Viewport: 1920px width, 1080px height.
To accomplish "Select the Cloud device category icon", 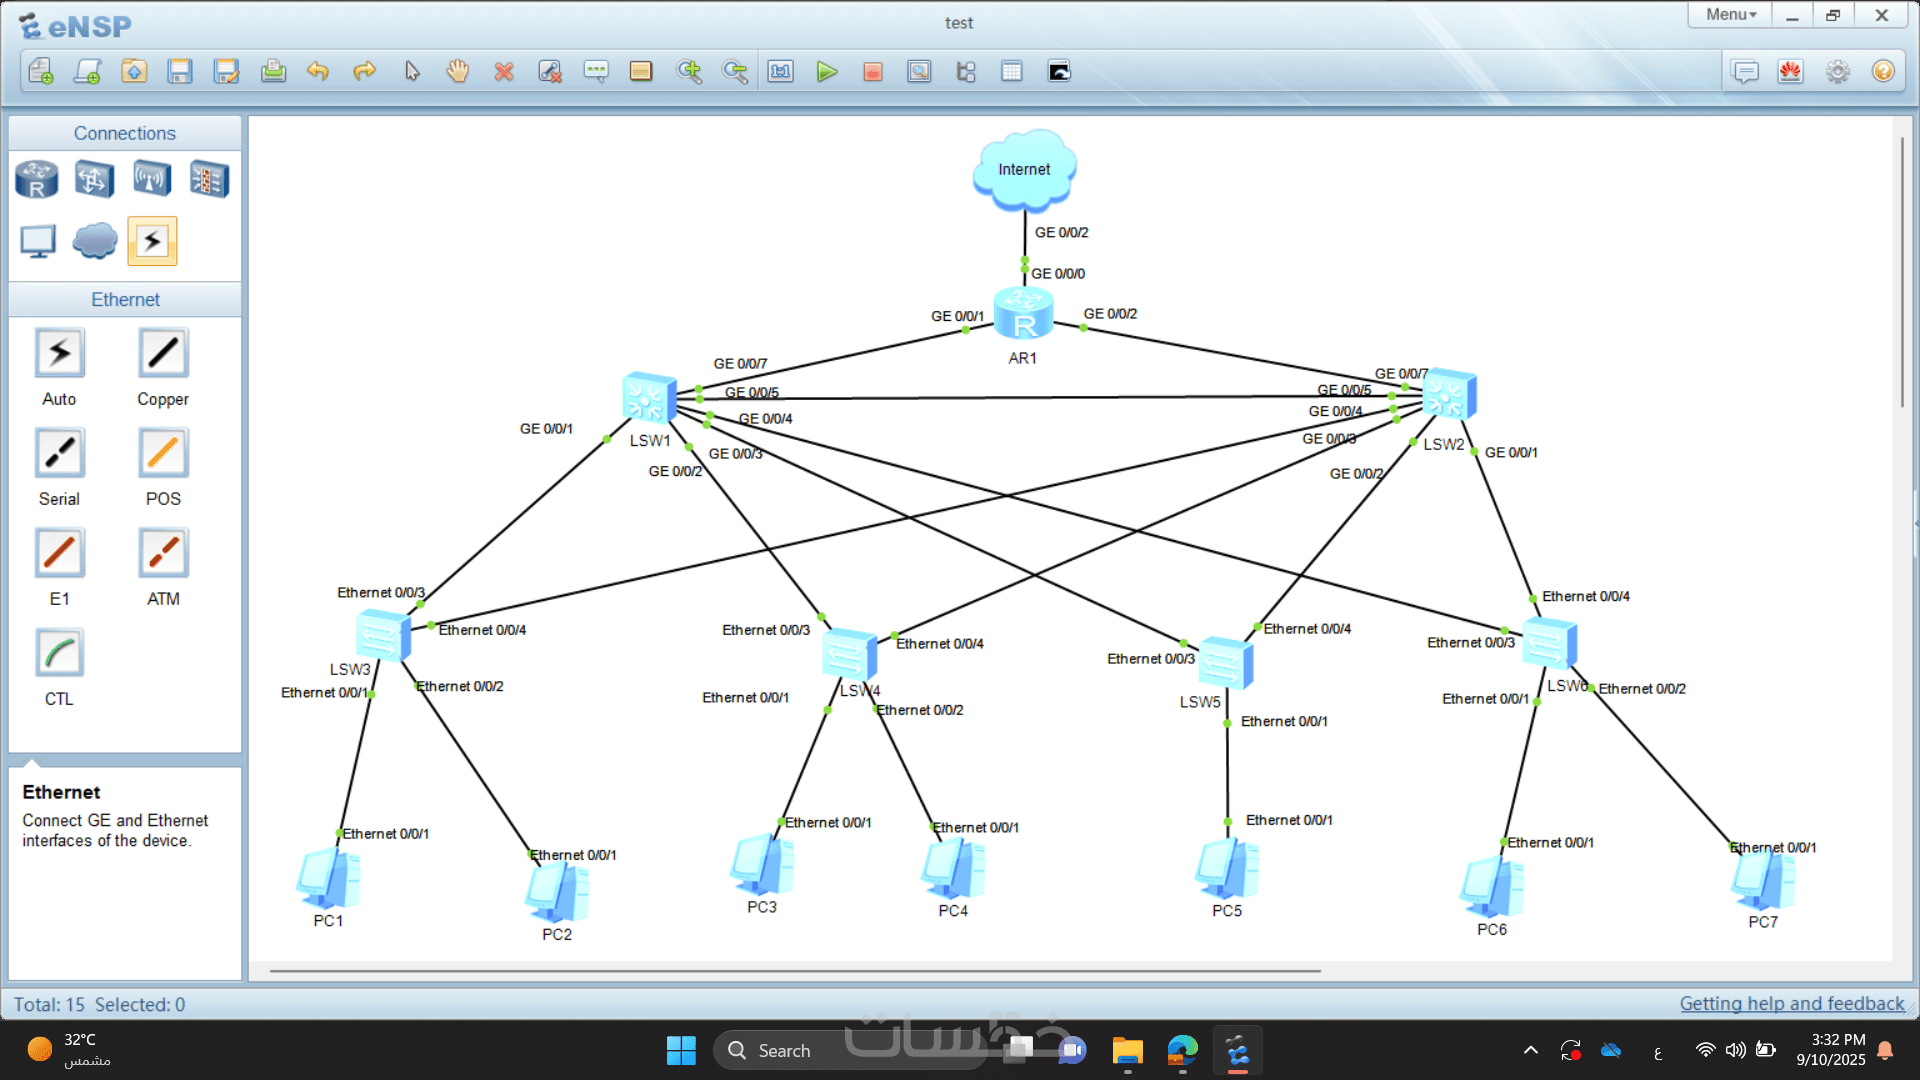I will (x=95, y=241).
